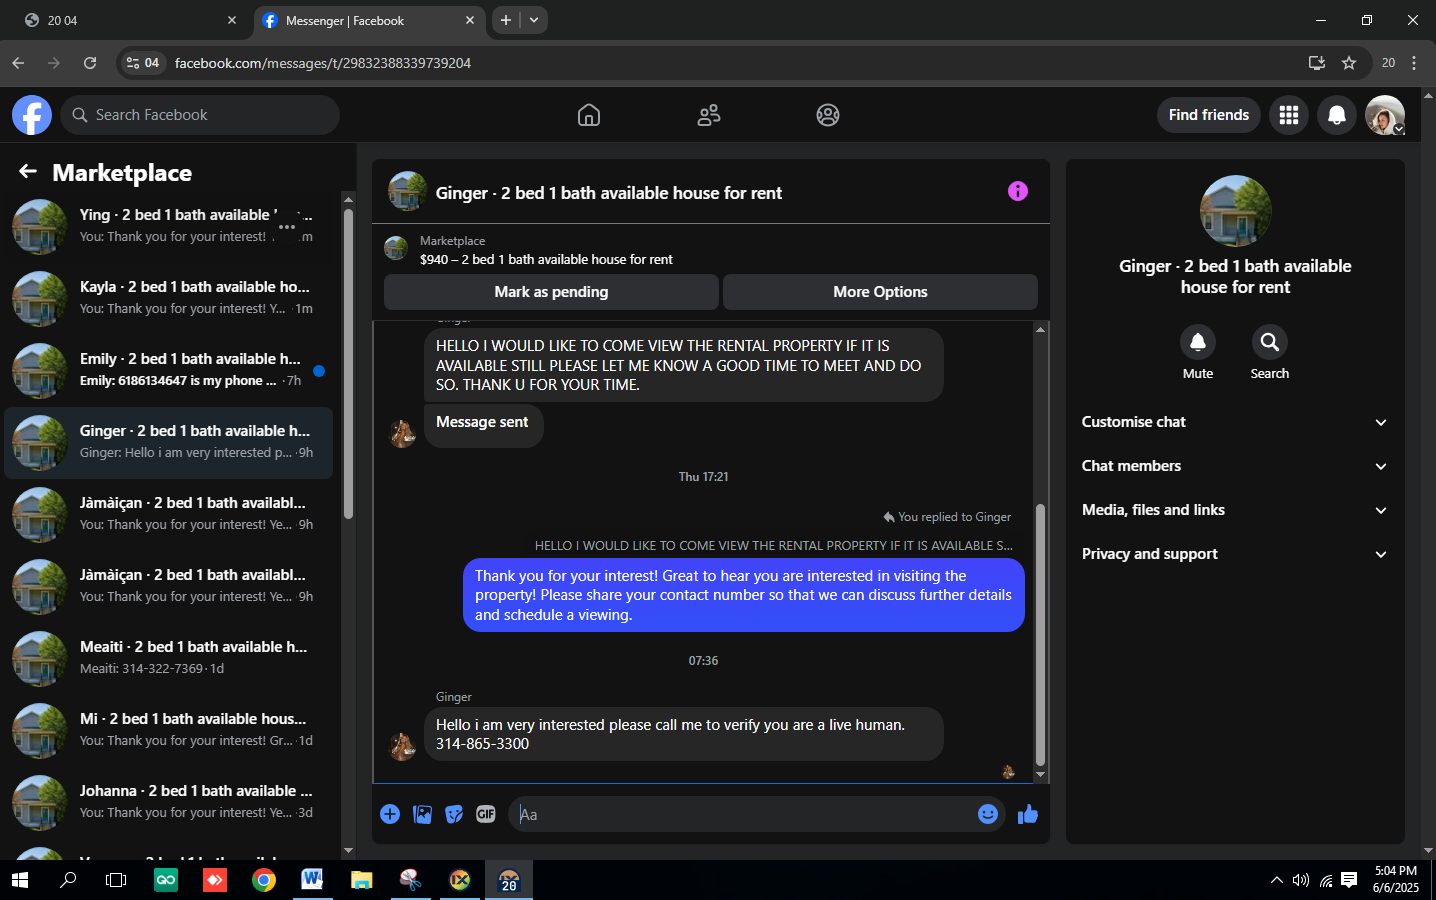Click the More Options button
This screenshot has width=1436, height=900.
pos(880,292)
